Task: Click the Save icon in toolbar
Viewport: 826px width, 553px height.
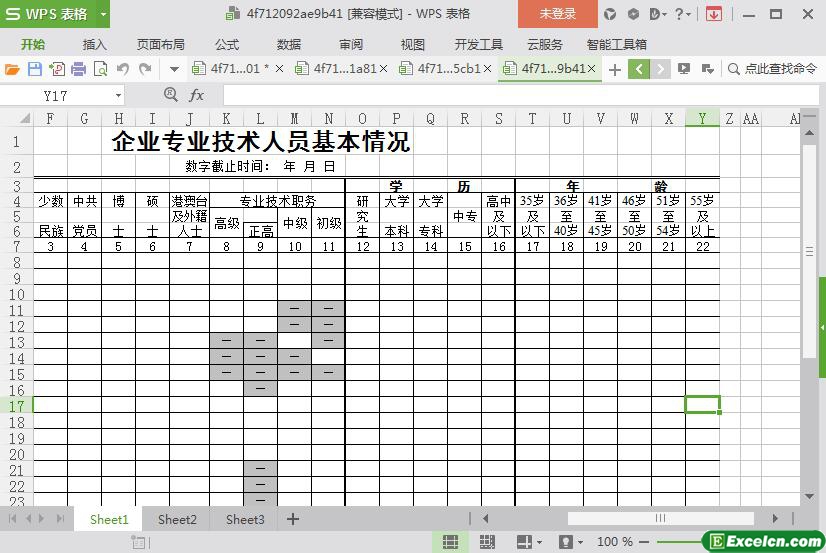Action: click(35, 69)
